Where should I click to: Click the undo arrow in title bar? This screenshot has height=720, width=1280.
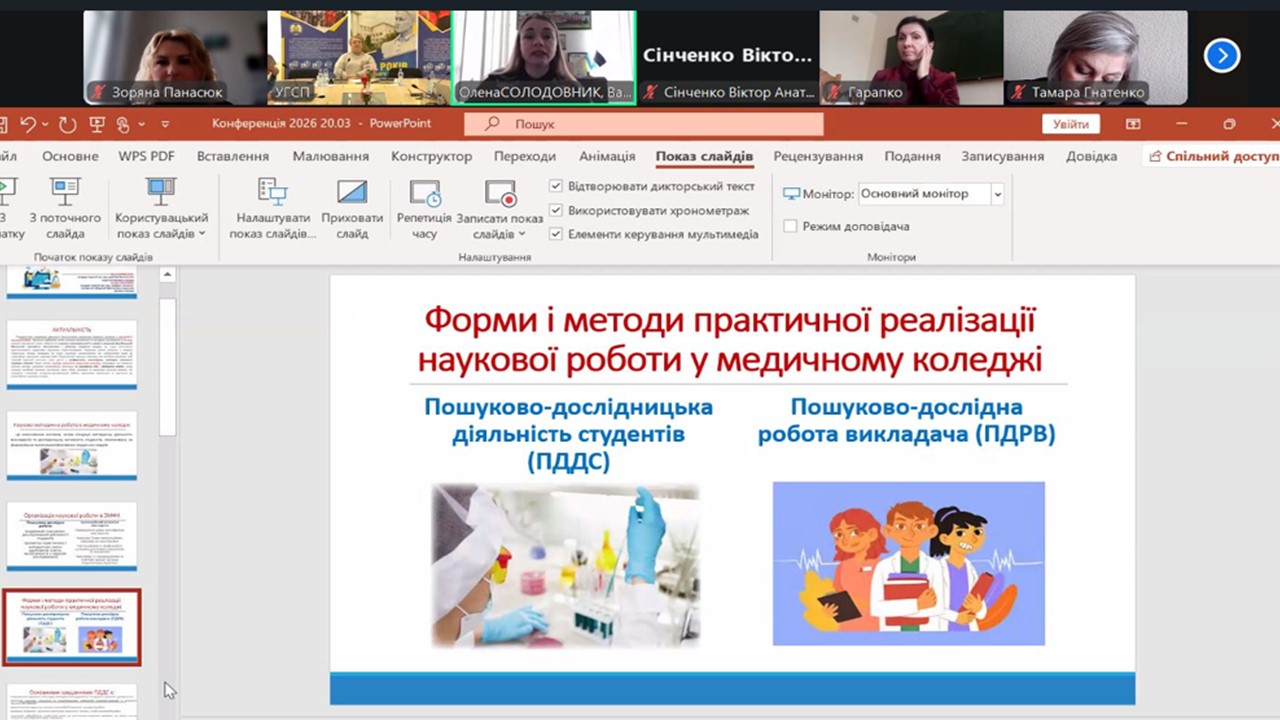[x=28, y=124]
